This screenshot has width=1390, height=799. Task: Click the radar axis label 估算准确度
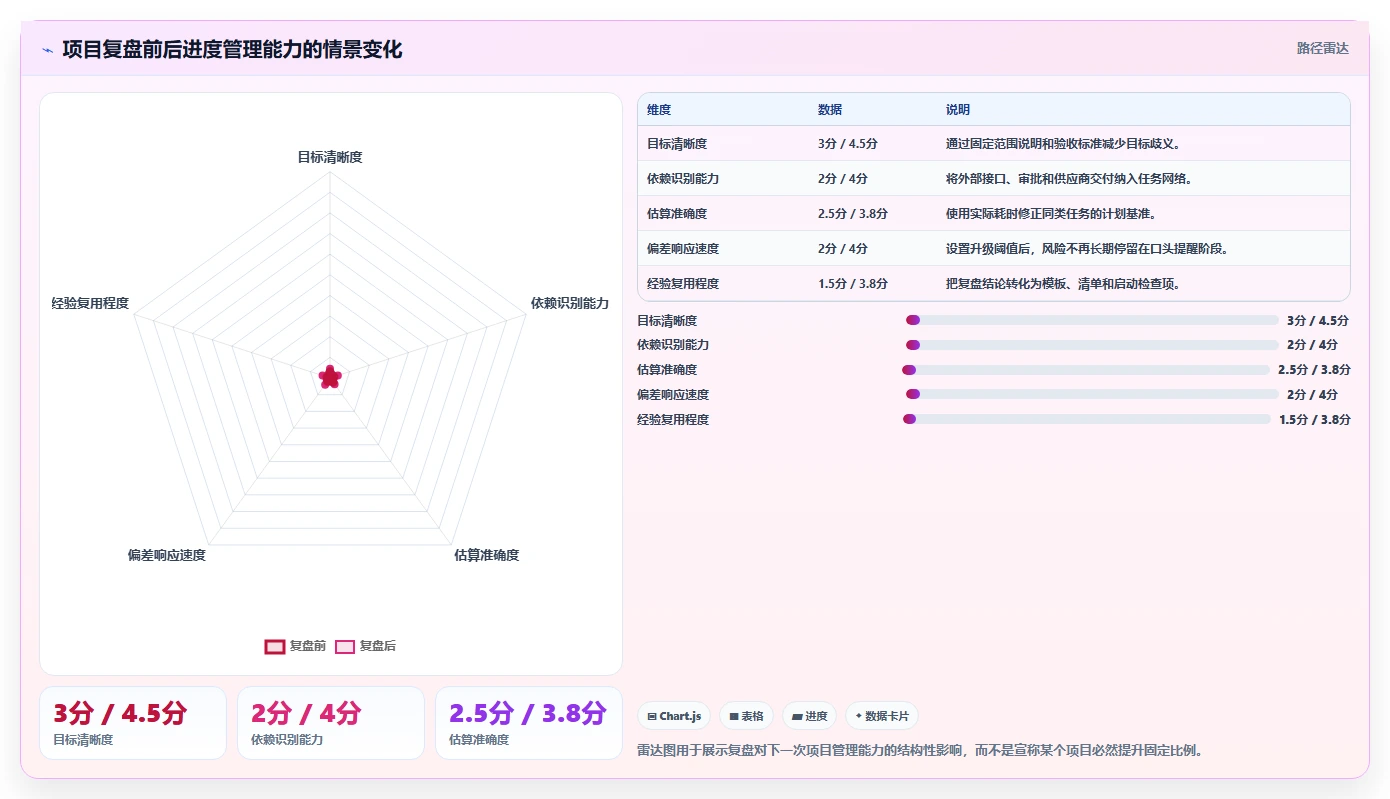click(x=487, y=555)
